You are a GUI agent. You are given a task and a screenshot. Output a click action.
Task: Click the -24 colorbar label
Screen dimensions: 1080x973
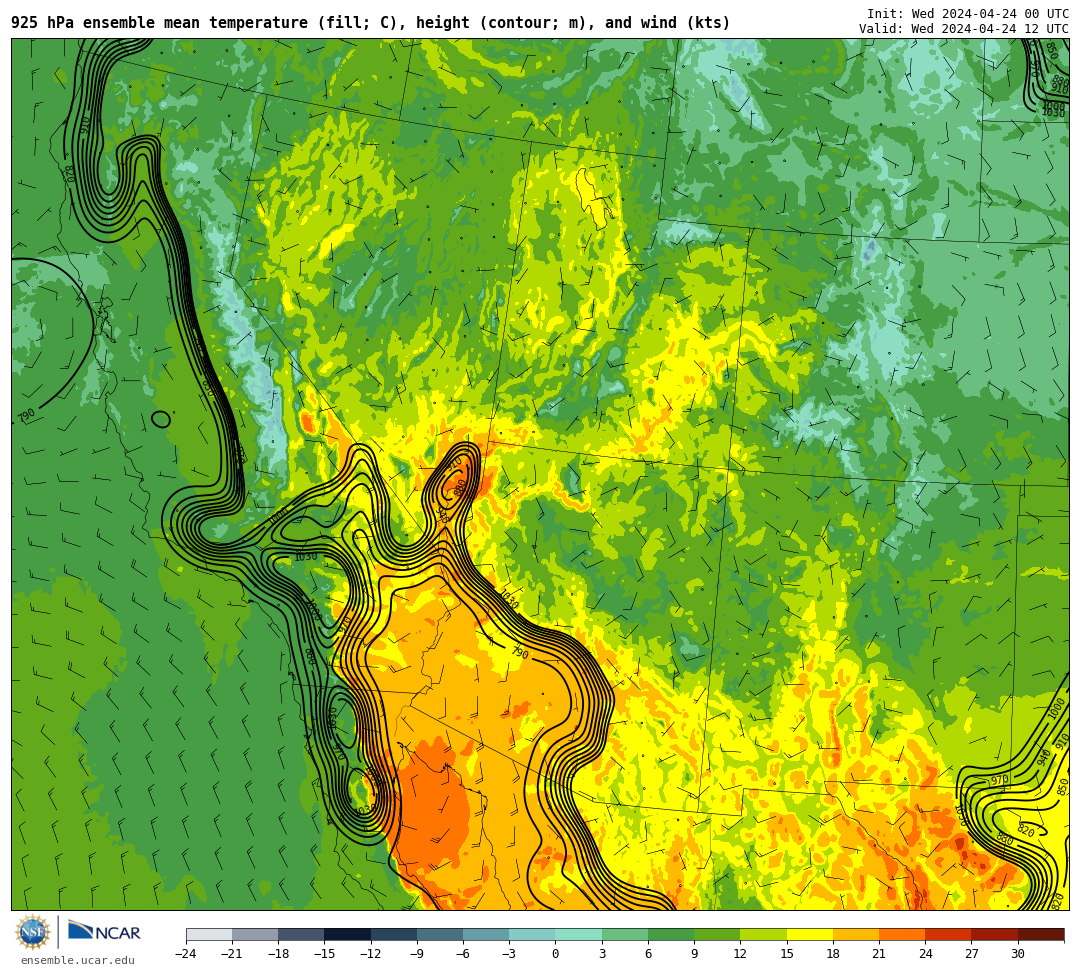click(186, 954)
